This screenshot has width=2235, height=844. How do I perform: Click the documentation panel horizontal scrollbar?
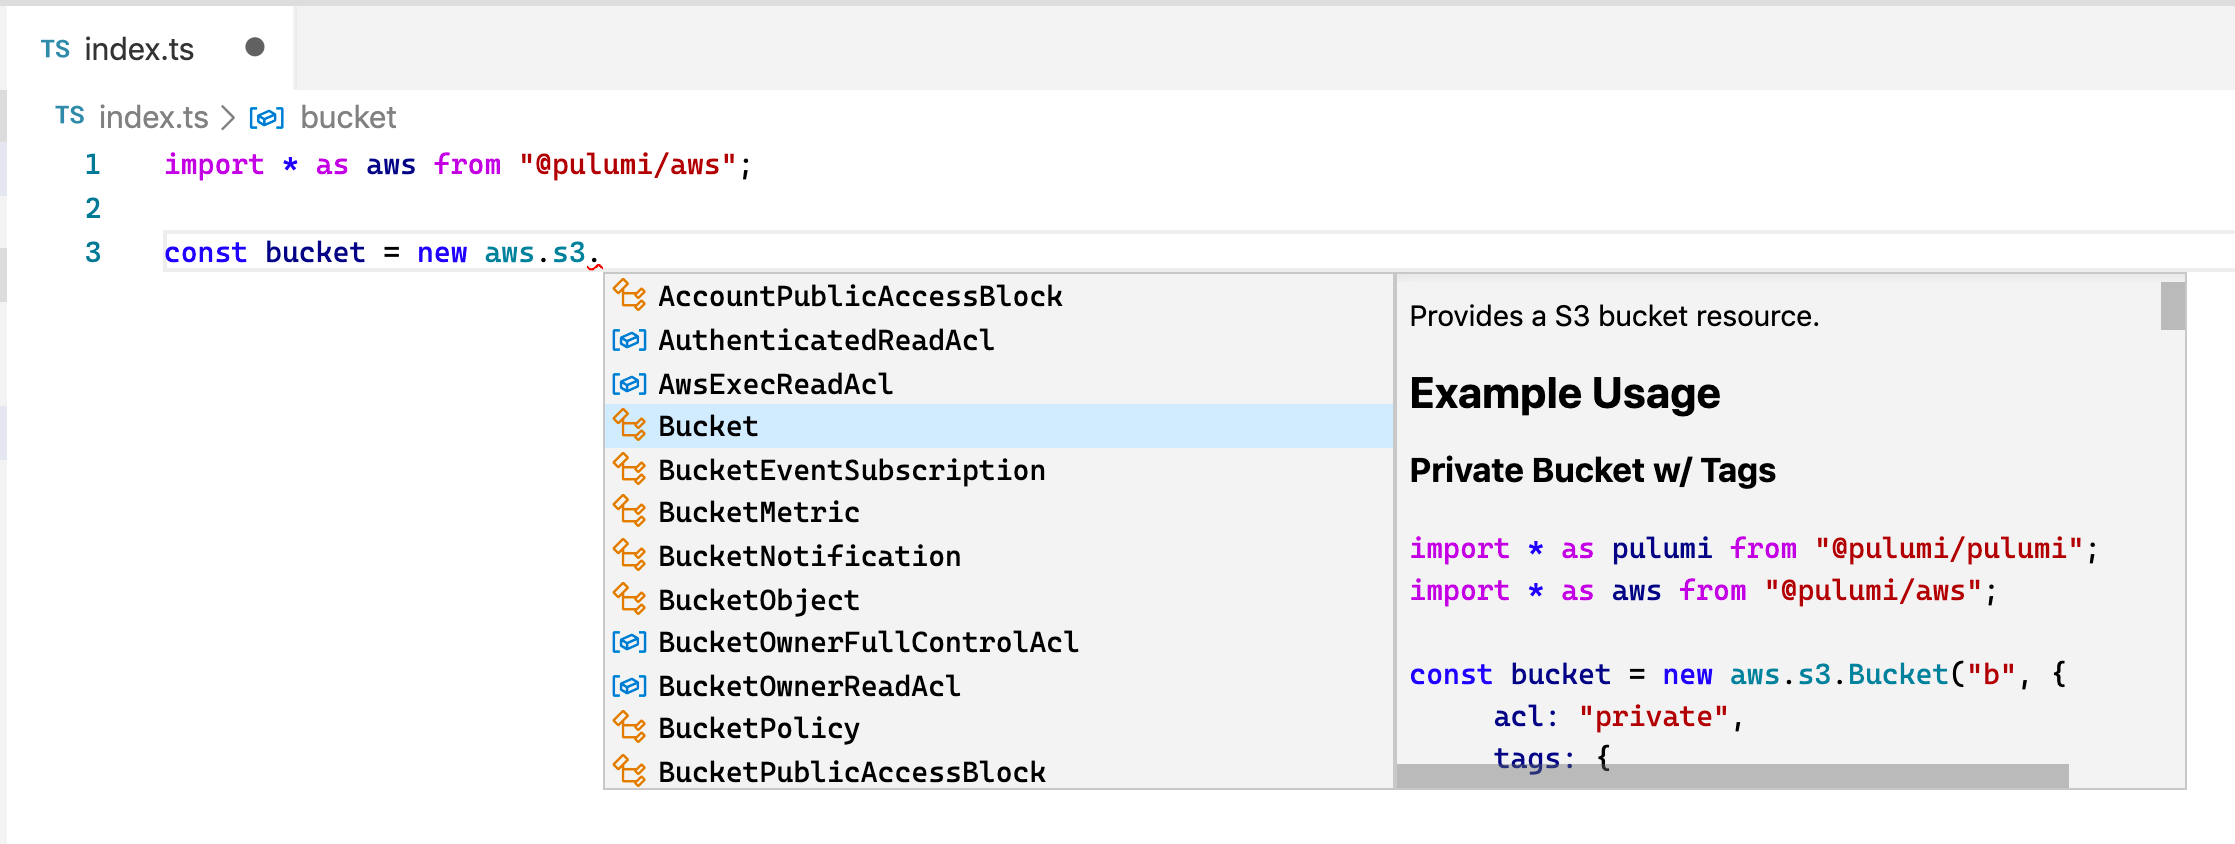point(1732,776)
